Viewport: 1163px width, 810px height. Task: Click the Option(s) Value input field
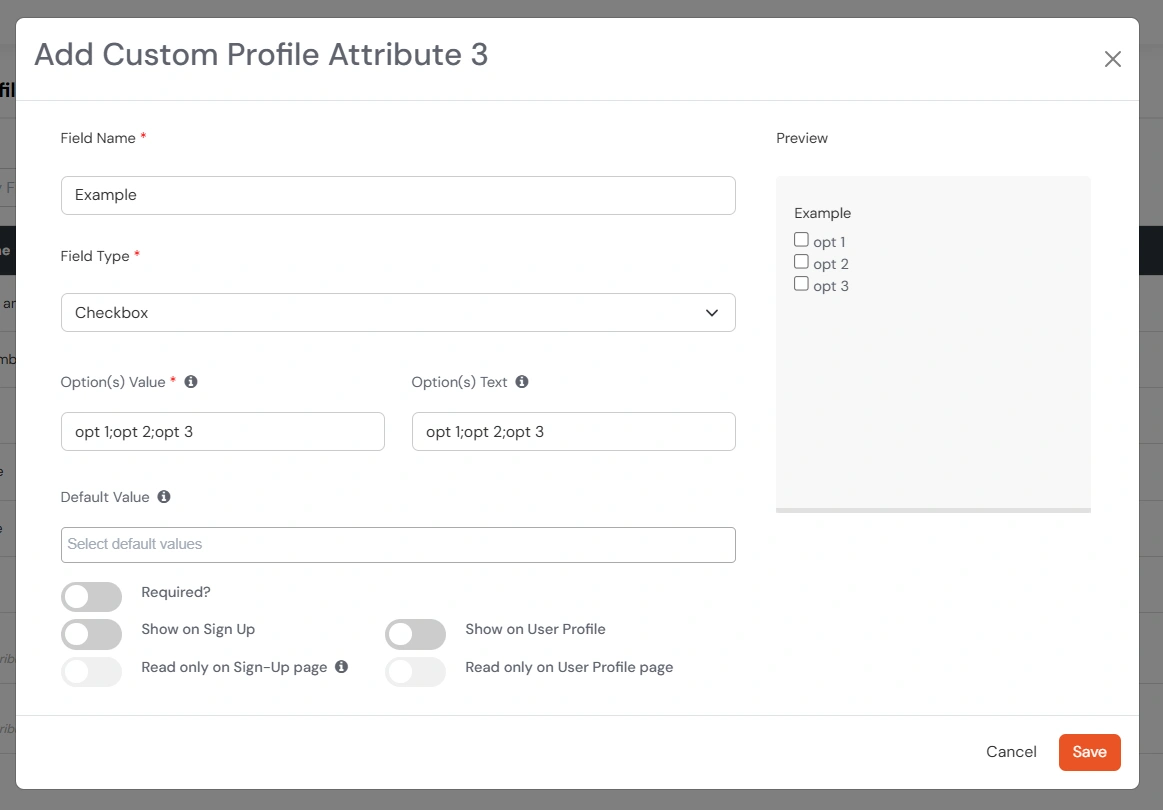pos(222,431)
